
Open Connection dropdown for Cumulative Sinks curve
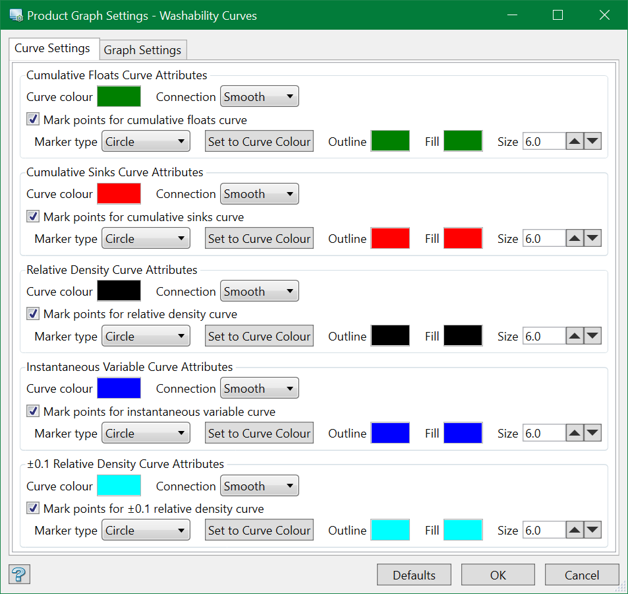[x=260, y=194]
